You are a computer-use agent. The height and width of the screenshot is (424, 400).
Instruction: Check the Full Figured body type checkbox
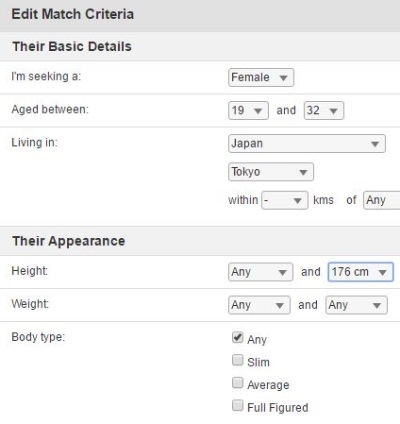(237, 405)
